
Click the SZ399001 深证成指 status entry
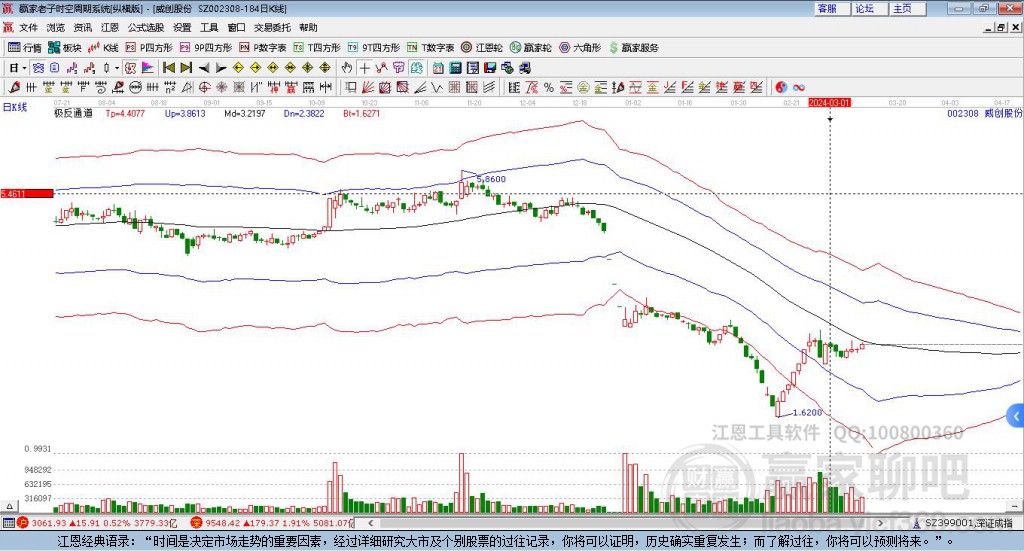(x=963, y=523)
